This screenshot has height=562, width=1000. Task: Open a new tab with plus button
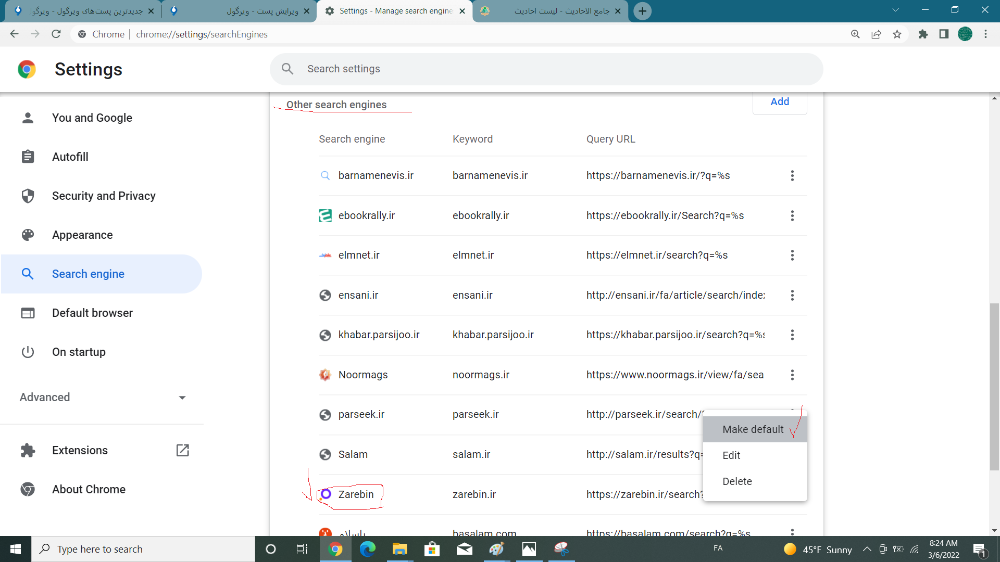click(642, 11)
